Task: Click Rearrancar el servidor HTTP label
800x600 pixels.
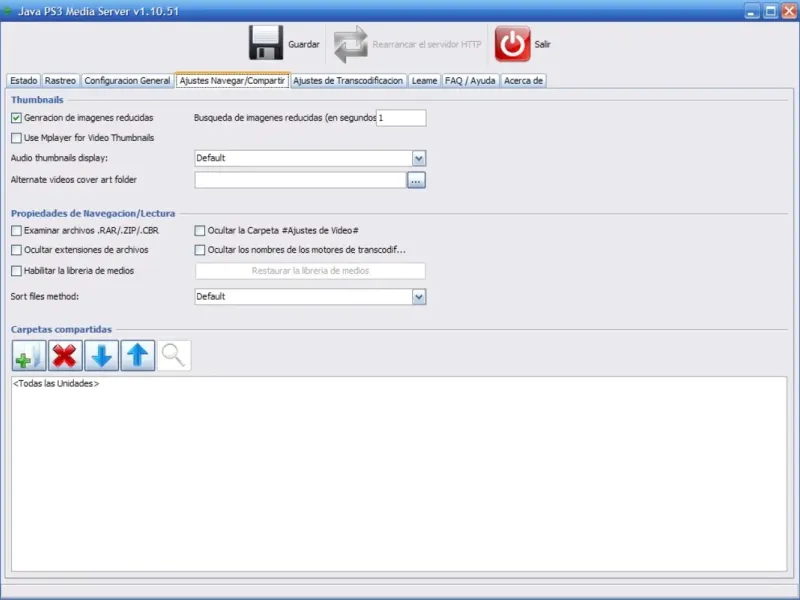Action: pos(427,44)
